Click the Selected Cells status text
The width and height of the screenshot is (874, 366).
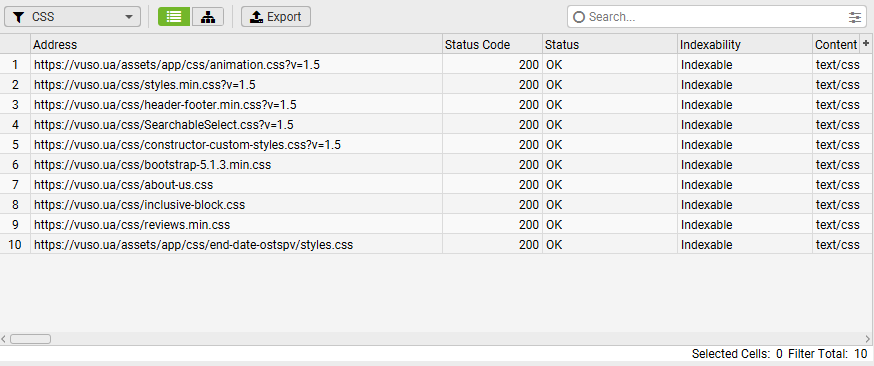coord(737,354)
